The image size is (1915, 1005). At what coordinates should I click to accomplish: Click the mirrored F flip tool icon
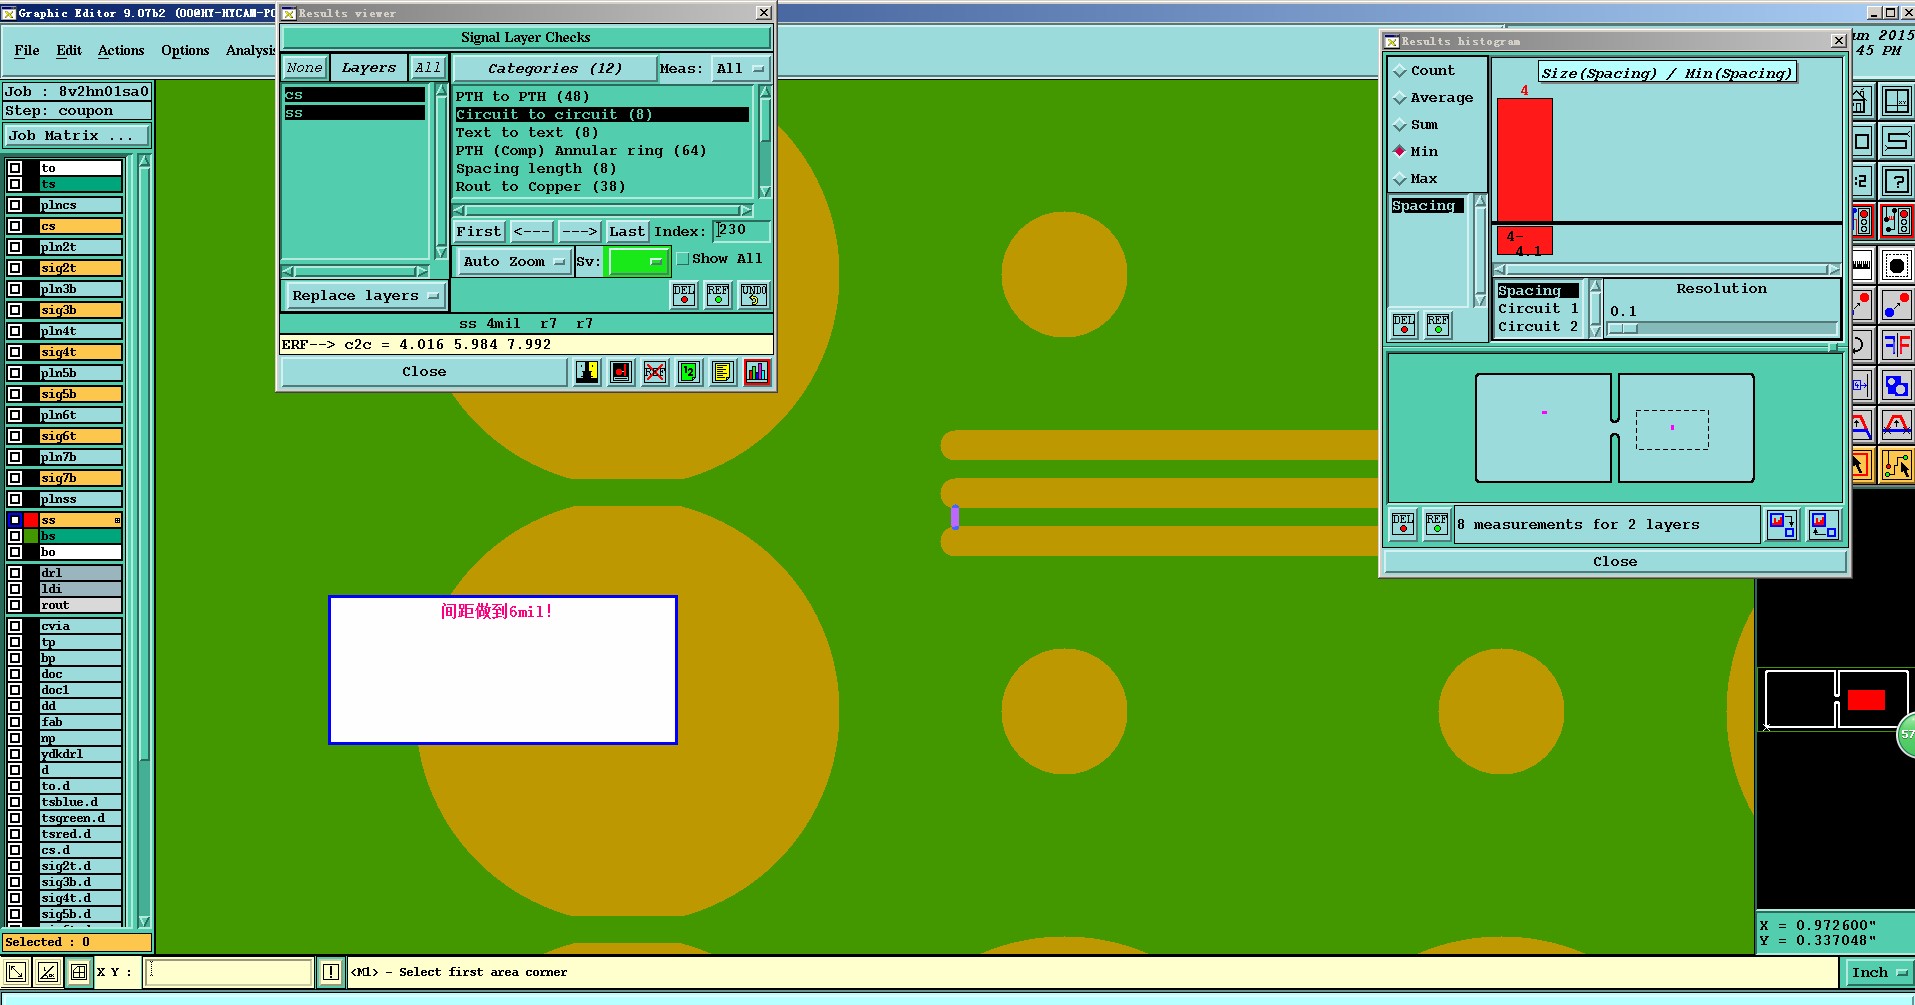click(x=1896, y=346)
